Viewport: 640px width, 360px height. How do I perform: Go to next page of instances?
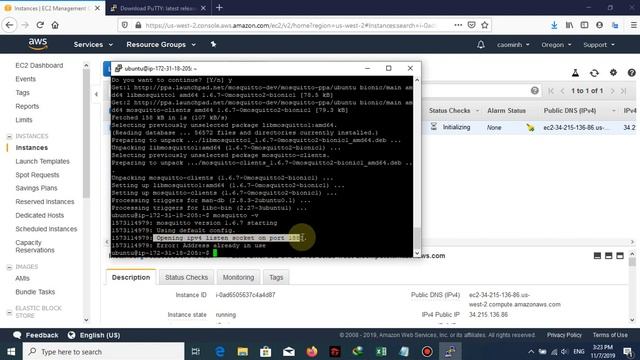click(612, 91)
